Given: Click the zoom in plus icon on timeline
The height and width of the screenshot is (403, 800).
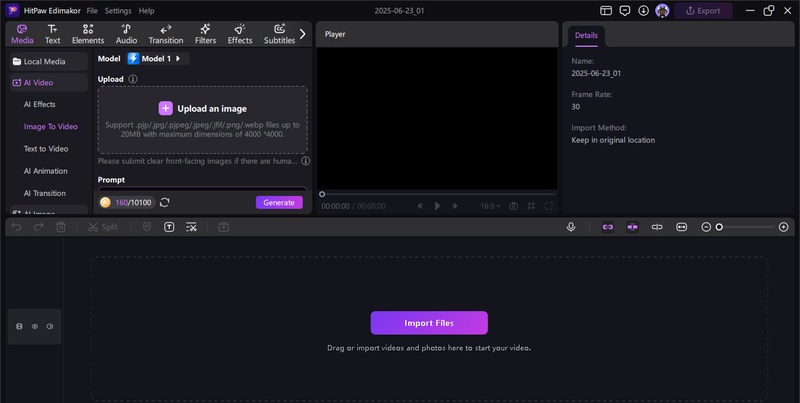Looking at the screenshot, I should [783, 227].
